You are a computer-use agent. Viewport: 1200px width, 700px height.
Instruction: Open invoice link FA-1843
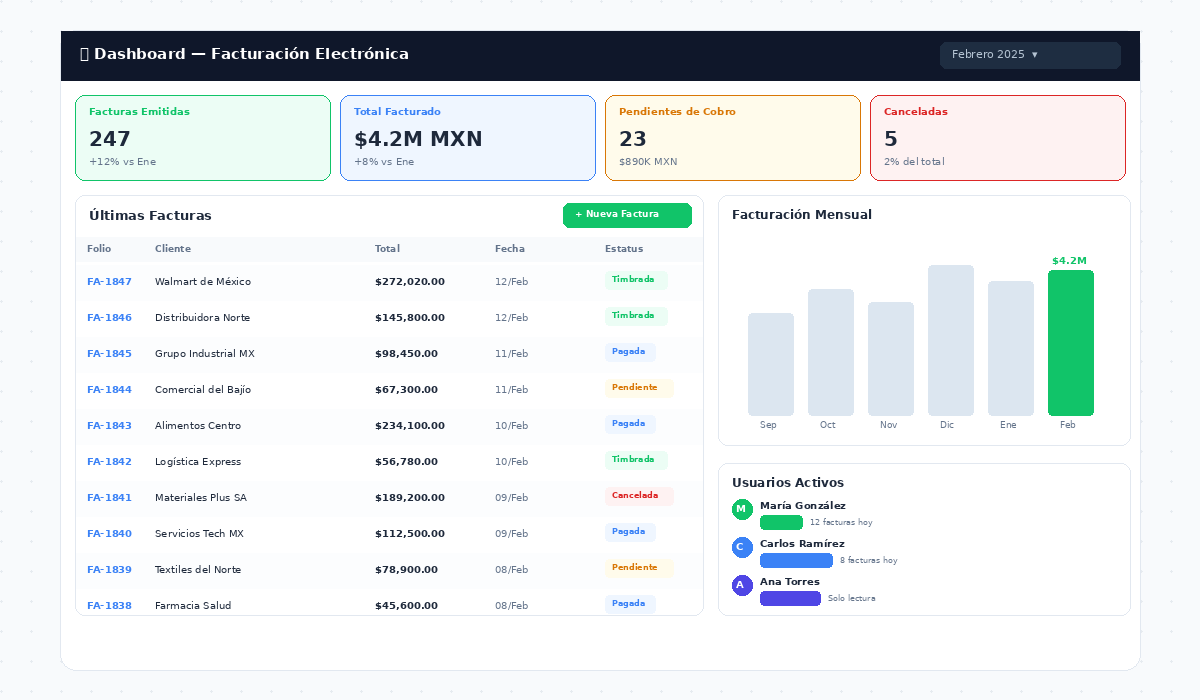coord(109,426)
